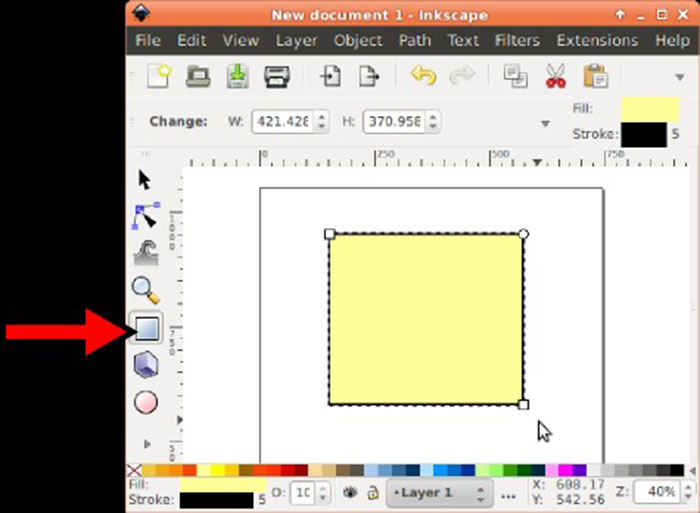Toggle the layer lock icon
The width and height of the screenshot is (700, 513).
372,493
